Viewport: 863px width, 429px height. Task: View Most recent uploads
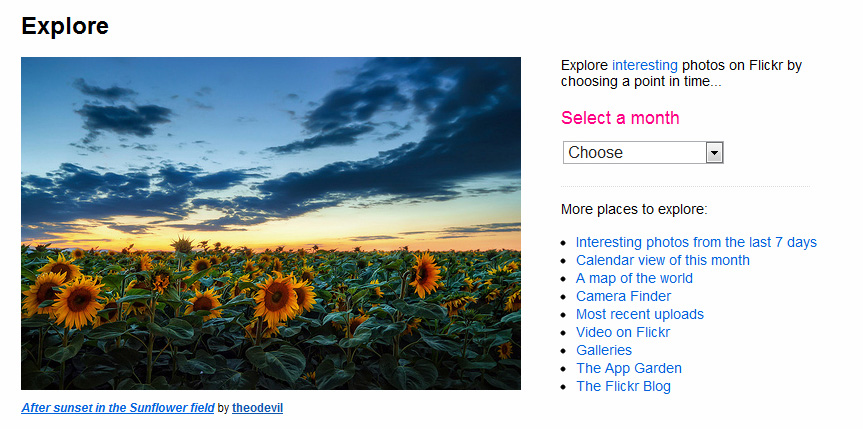[640, 314]
